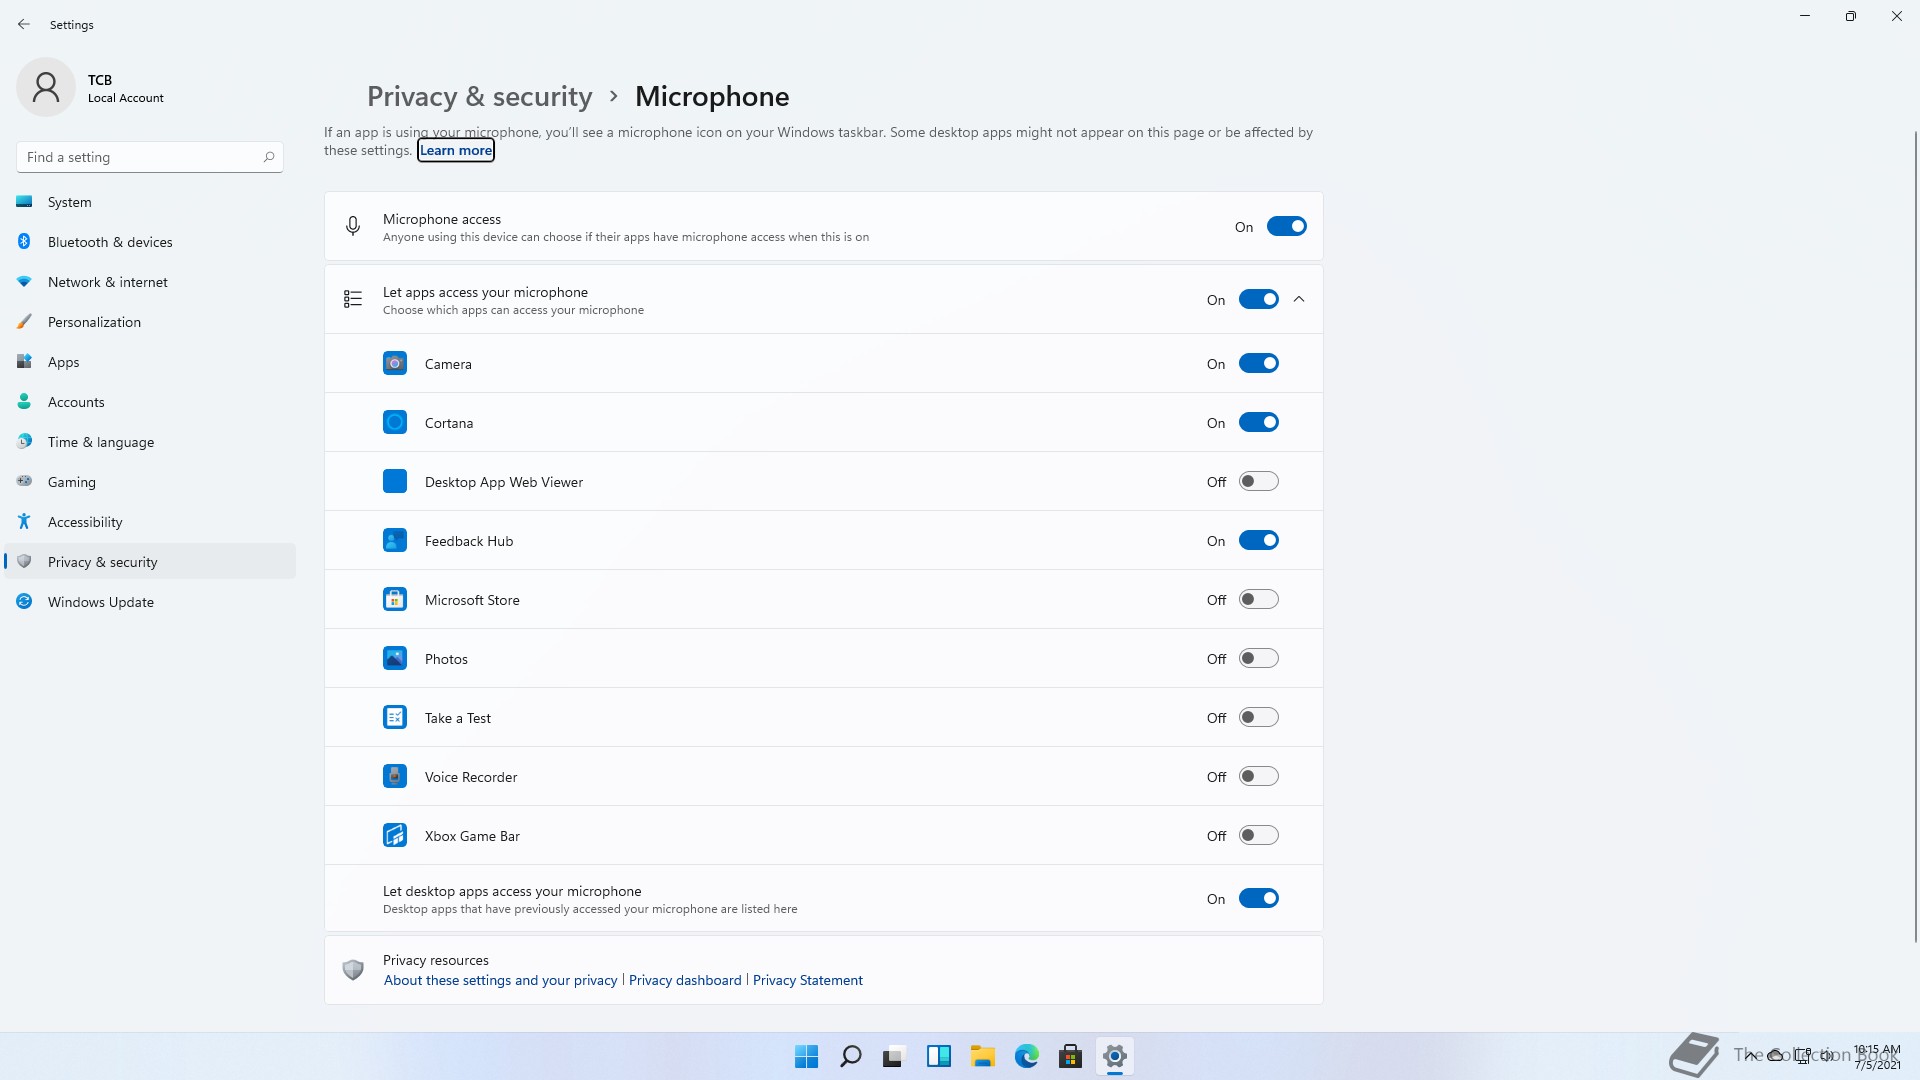
Task: Disable microphone for Camera
Action: pos(1258,363)
